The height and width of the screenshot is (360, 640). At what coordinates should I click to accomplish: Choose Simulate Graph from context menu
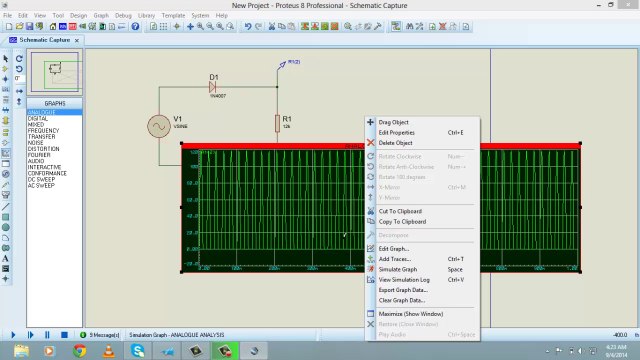click(x=422, y=269)
